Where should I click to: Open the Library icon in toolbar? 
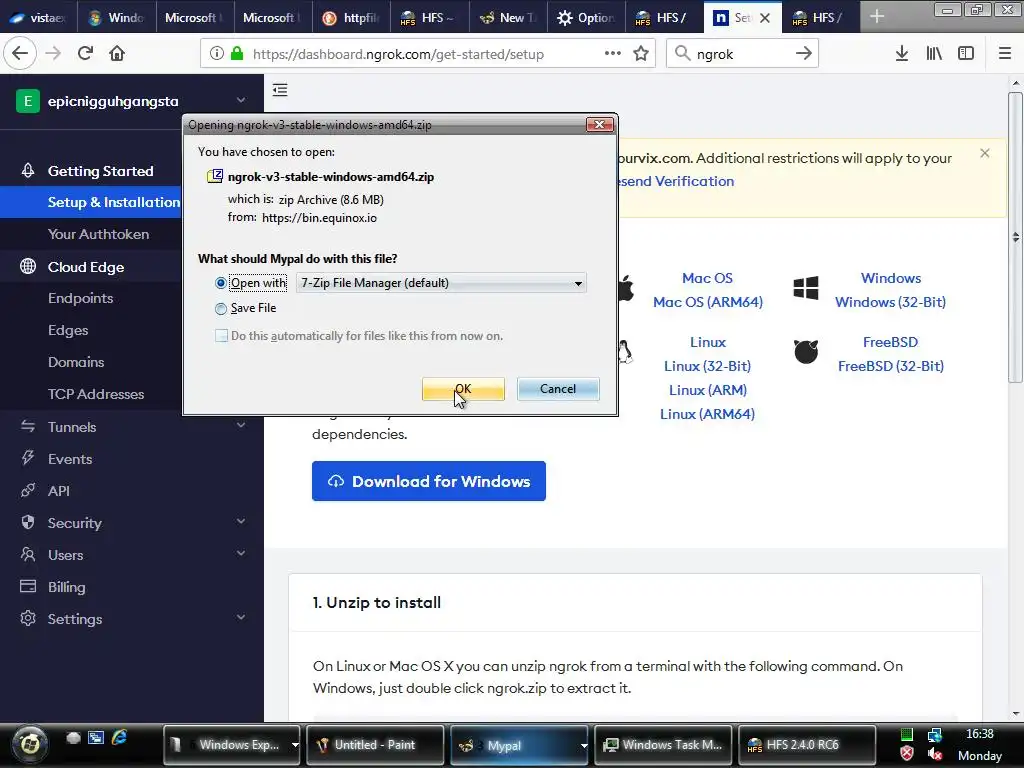pos(934,54)
